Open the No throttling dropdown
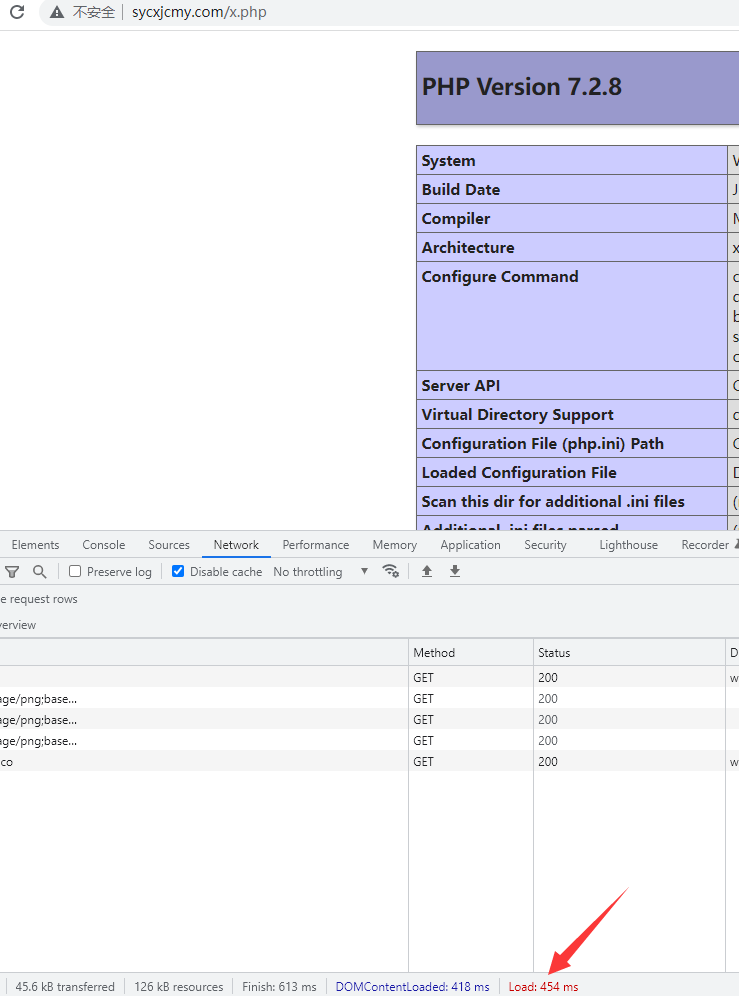 point(320,572)
